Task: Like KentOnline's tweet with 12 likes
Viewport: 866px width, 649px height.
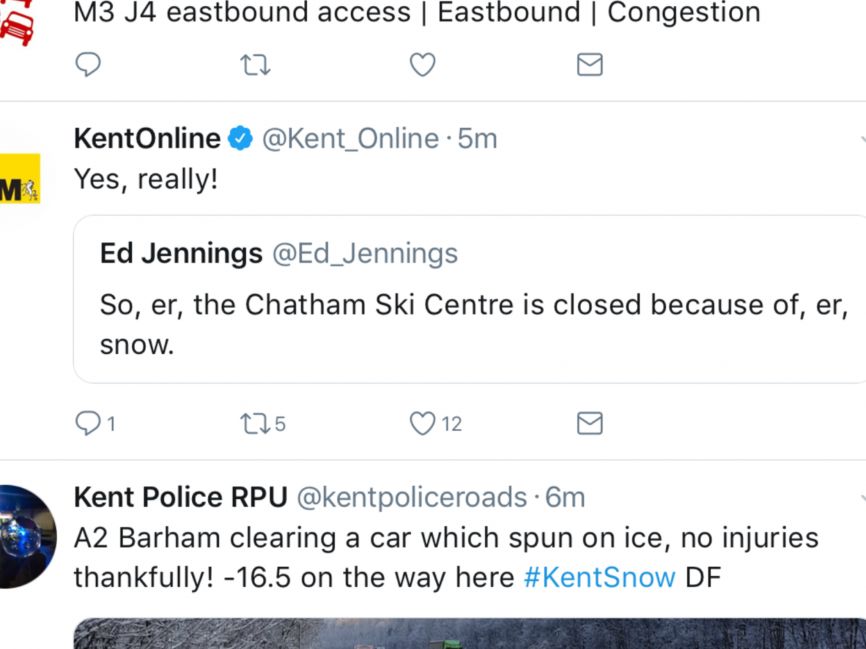Action: pos(435,424)
